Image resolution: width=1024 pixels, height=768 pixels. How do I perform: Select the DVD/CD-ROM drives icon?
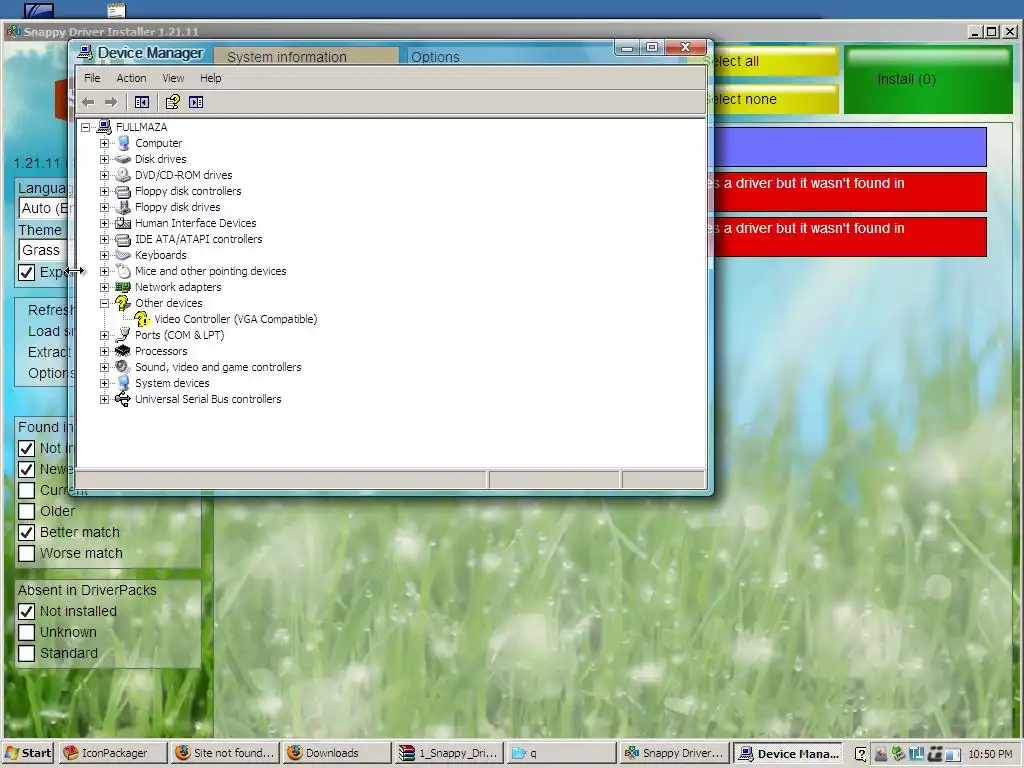point(123,175)
